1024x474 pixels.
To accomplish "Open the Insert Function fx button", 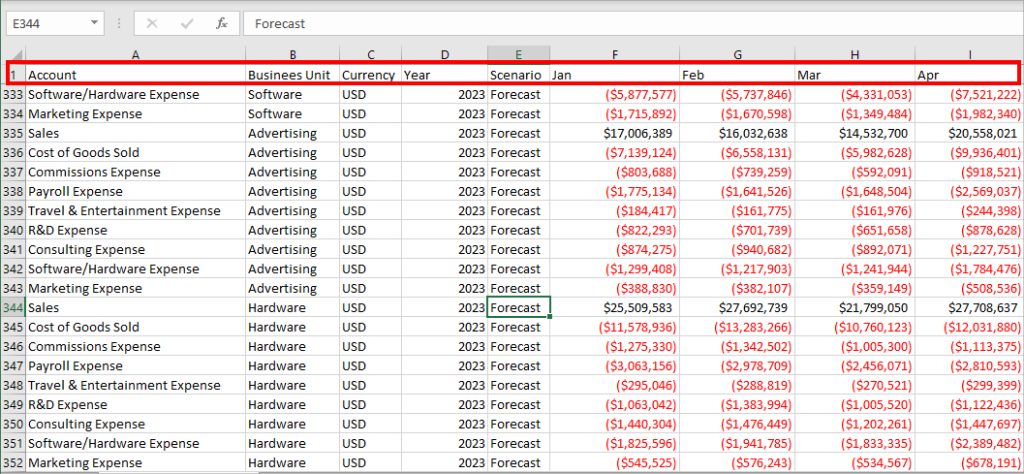I will point(222,24).
